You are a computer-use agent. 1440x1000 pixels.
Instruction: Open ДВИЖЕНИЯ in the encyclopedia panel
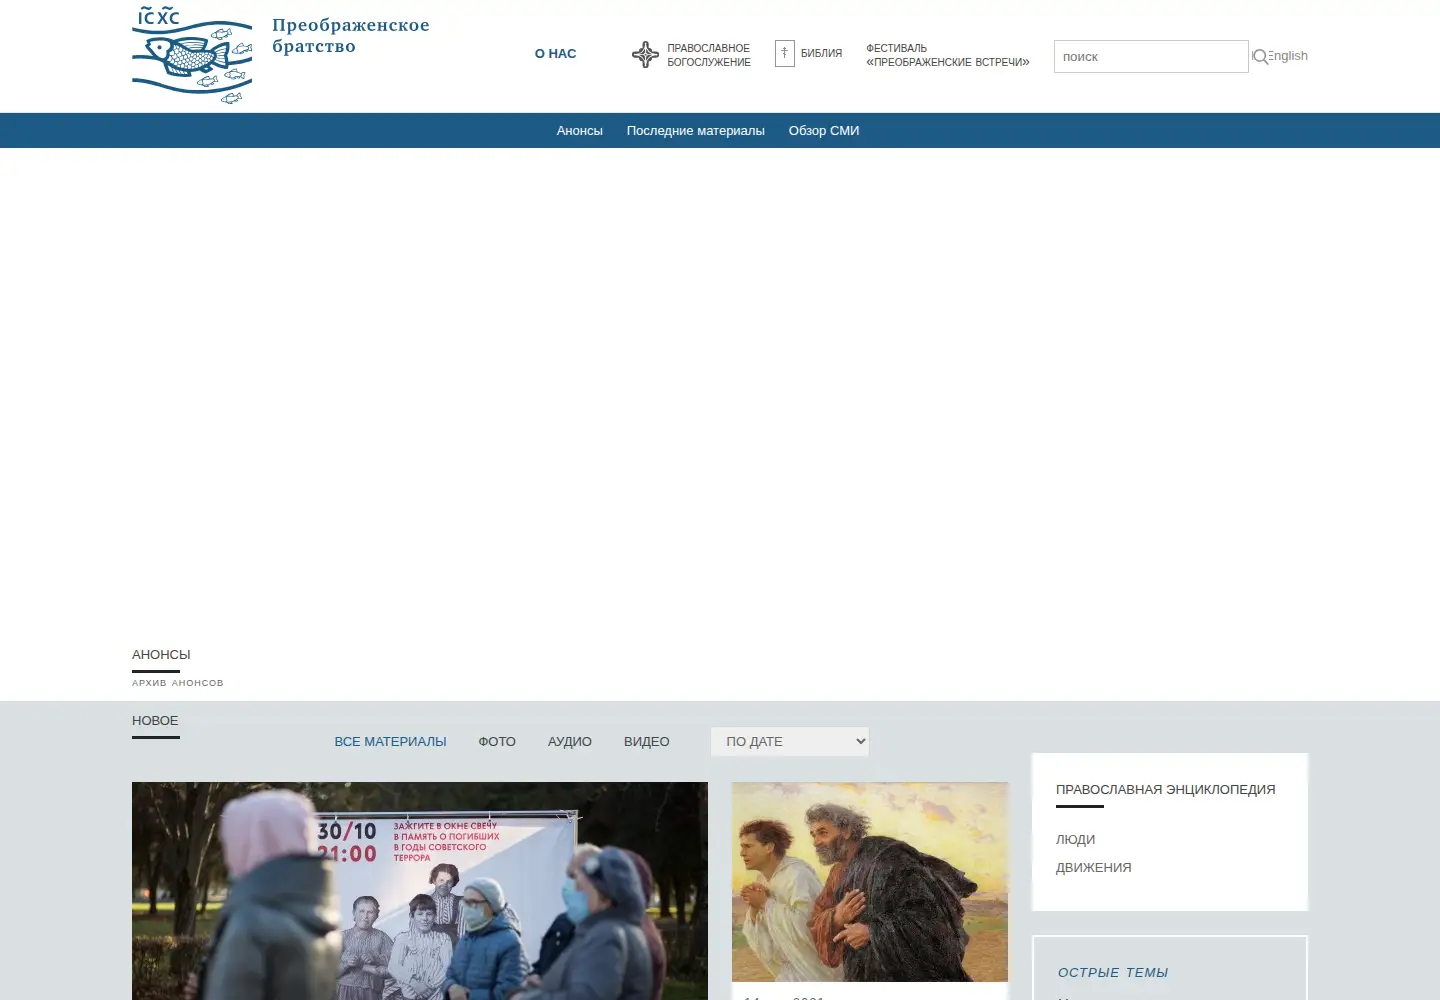(x=1094, y=868)
